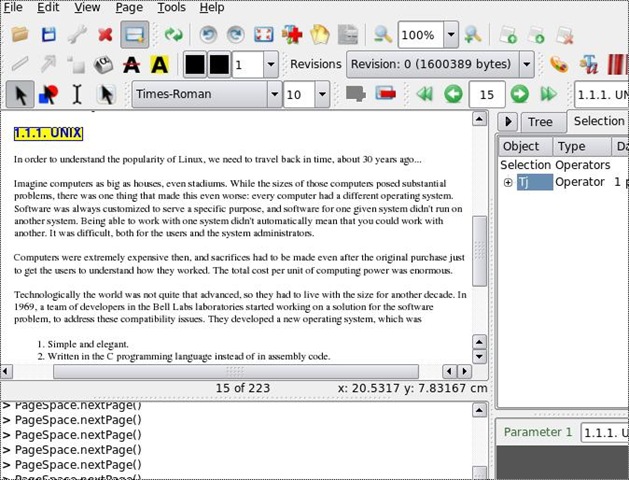This screenshot has width=629, height=480.
Task: Open the Page menu
Action: pyautogui.click(x=129, y=7)
